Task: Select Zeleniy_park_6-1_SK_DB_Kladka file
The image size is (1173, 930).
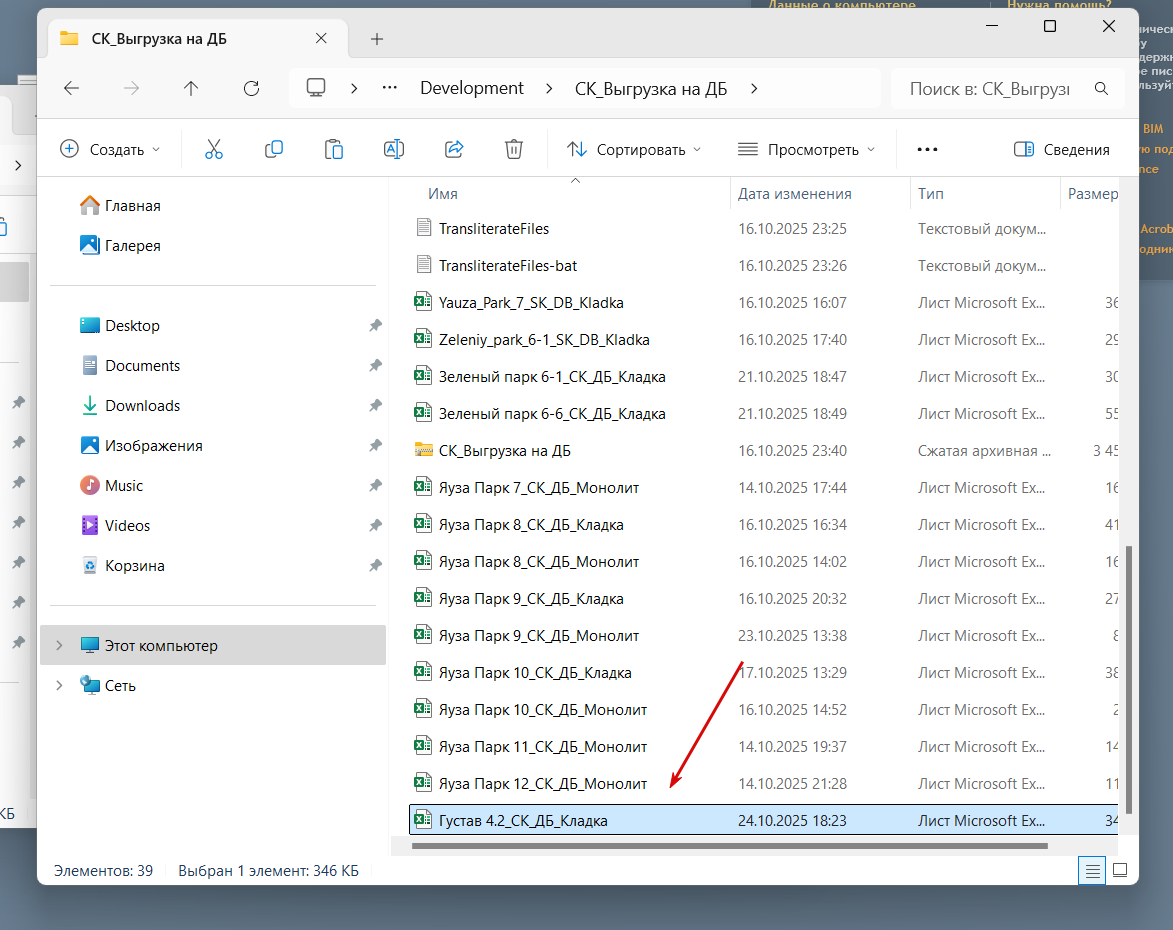Action: coord(763,340)
